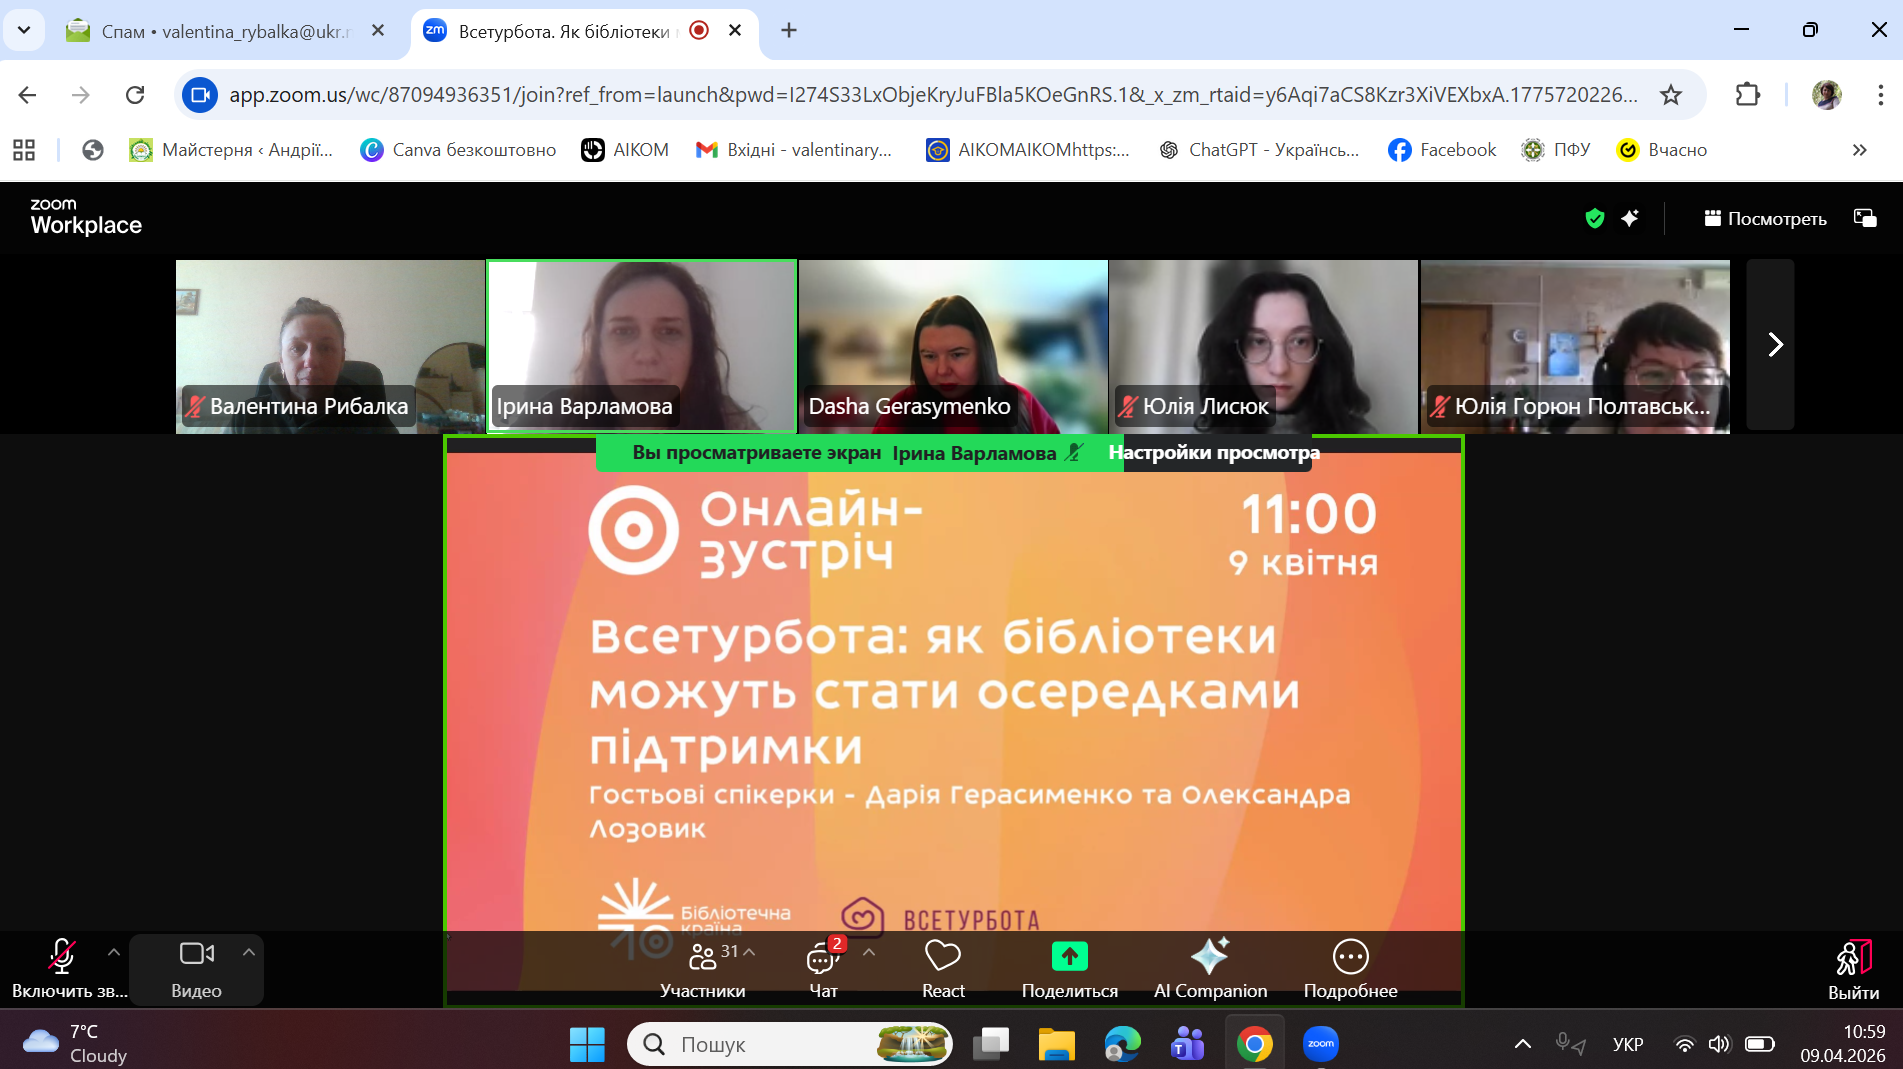Select Dasha Gerasymenko's video thumbnail
This screenshot has width=1903, height=1069.
coord(953,345)
